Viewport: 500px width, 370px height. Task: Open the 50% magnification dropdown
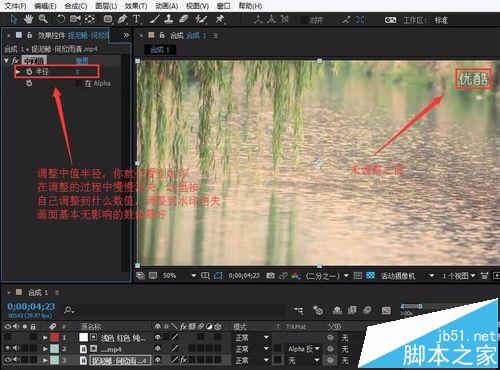click(179, 276)
